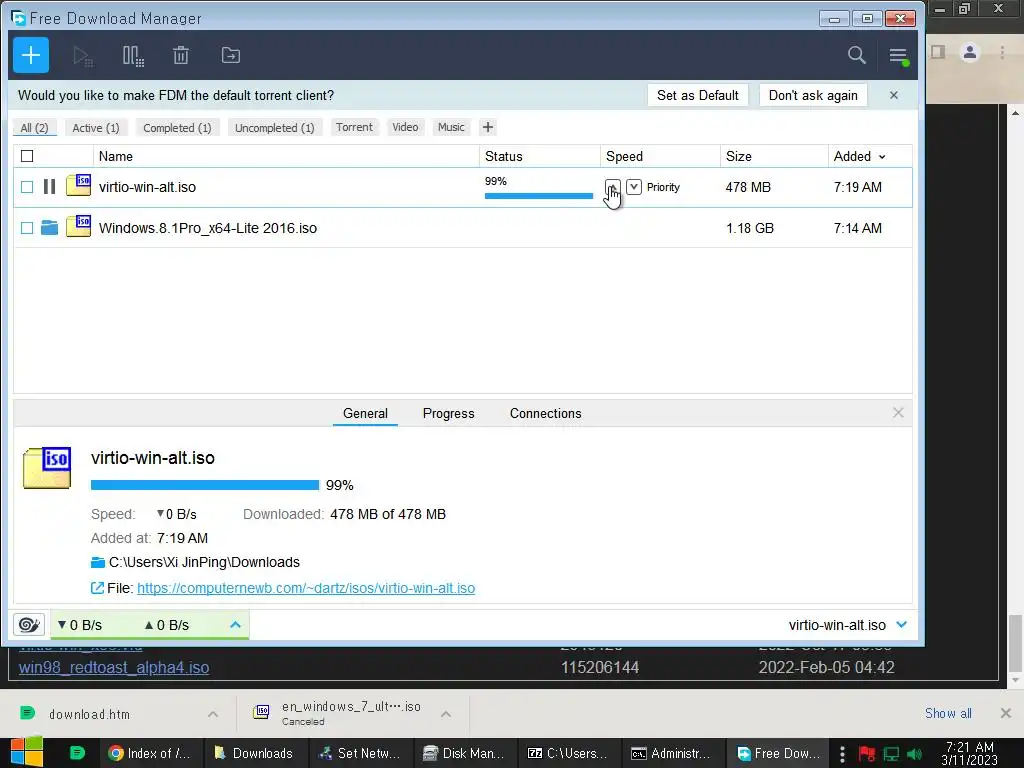The height and width of the screenshot is (768, 1024).
Task: Select the Active (1) filter tab
Action: click(x=96, y=128)
